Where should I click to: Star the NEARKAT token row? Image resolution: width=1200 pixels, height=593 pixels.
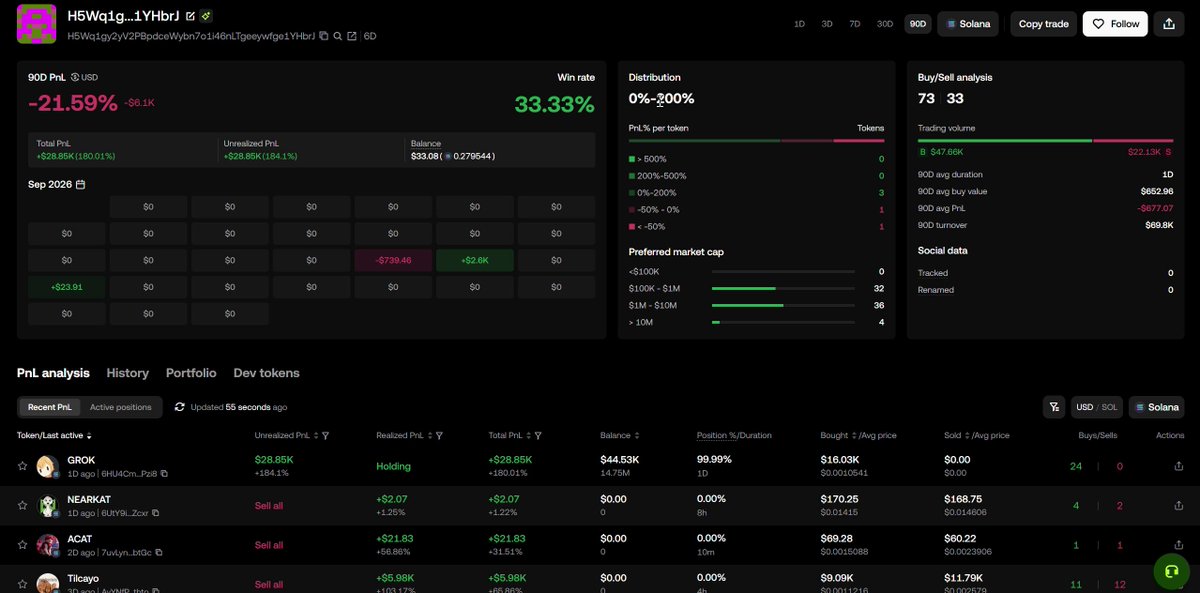22,506
